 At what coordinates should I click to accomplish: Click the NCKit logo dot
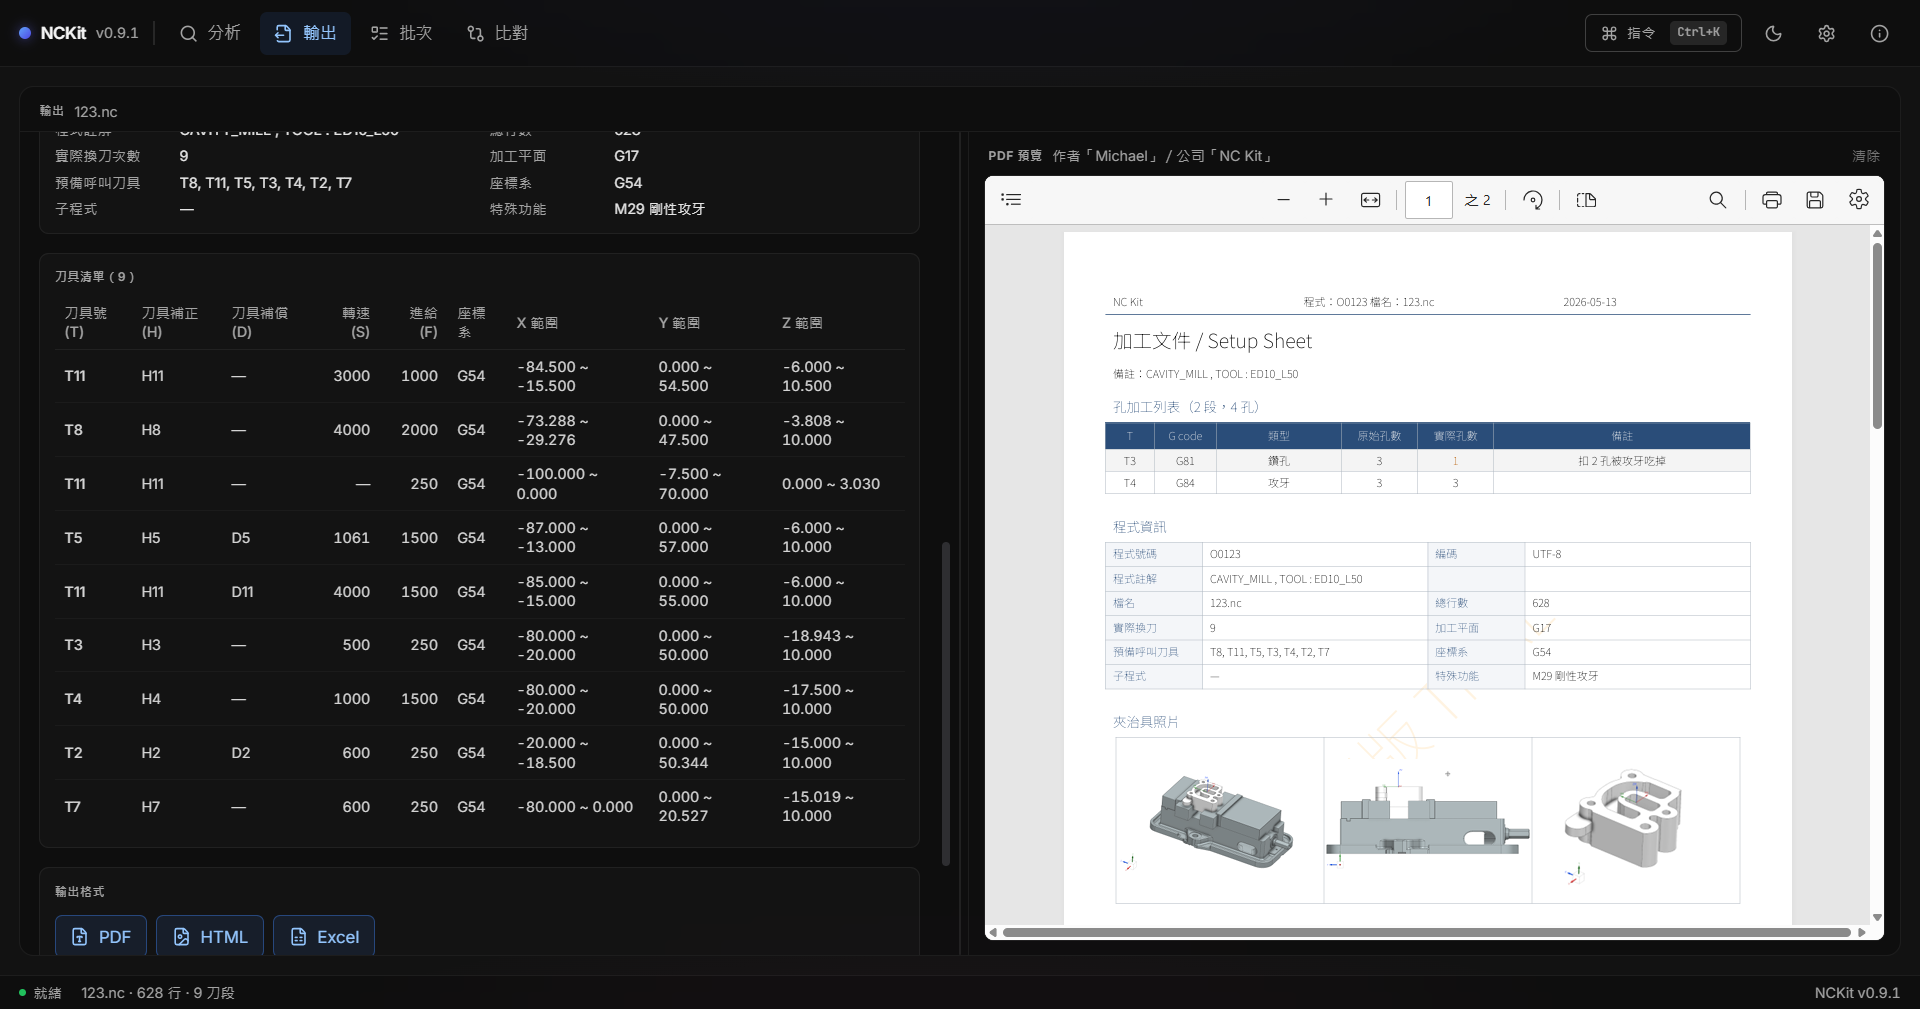pos(25,33)
